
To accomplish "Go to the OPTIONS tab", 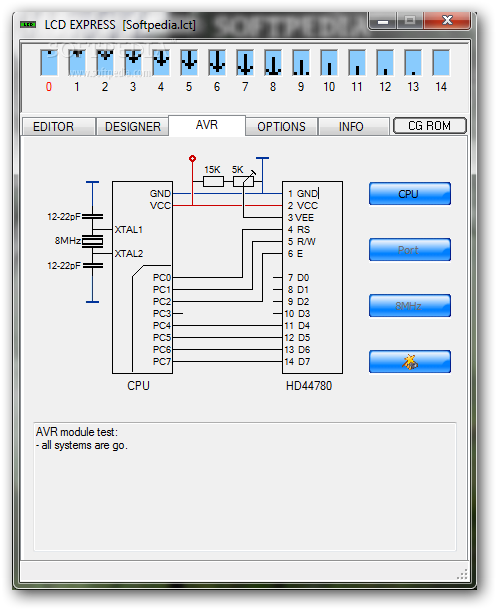I will click(x=282, y=126).
